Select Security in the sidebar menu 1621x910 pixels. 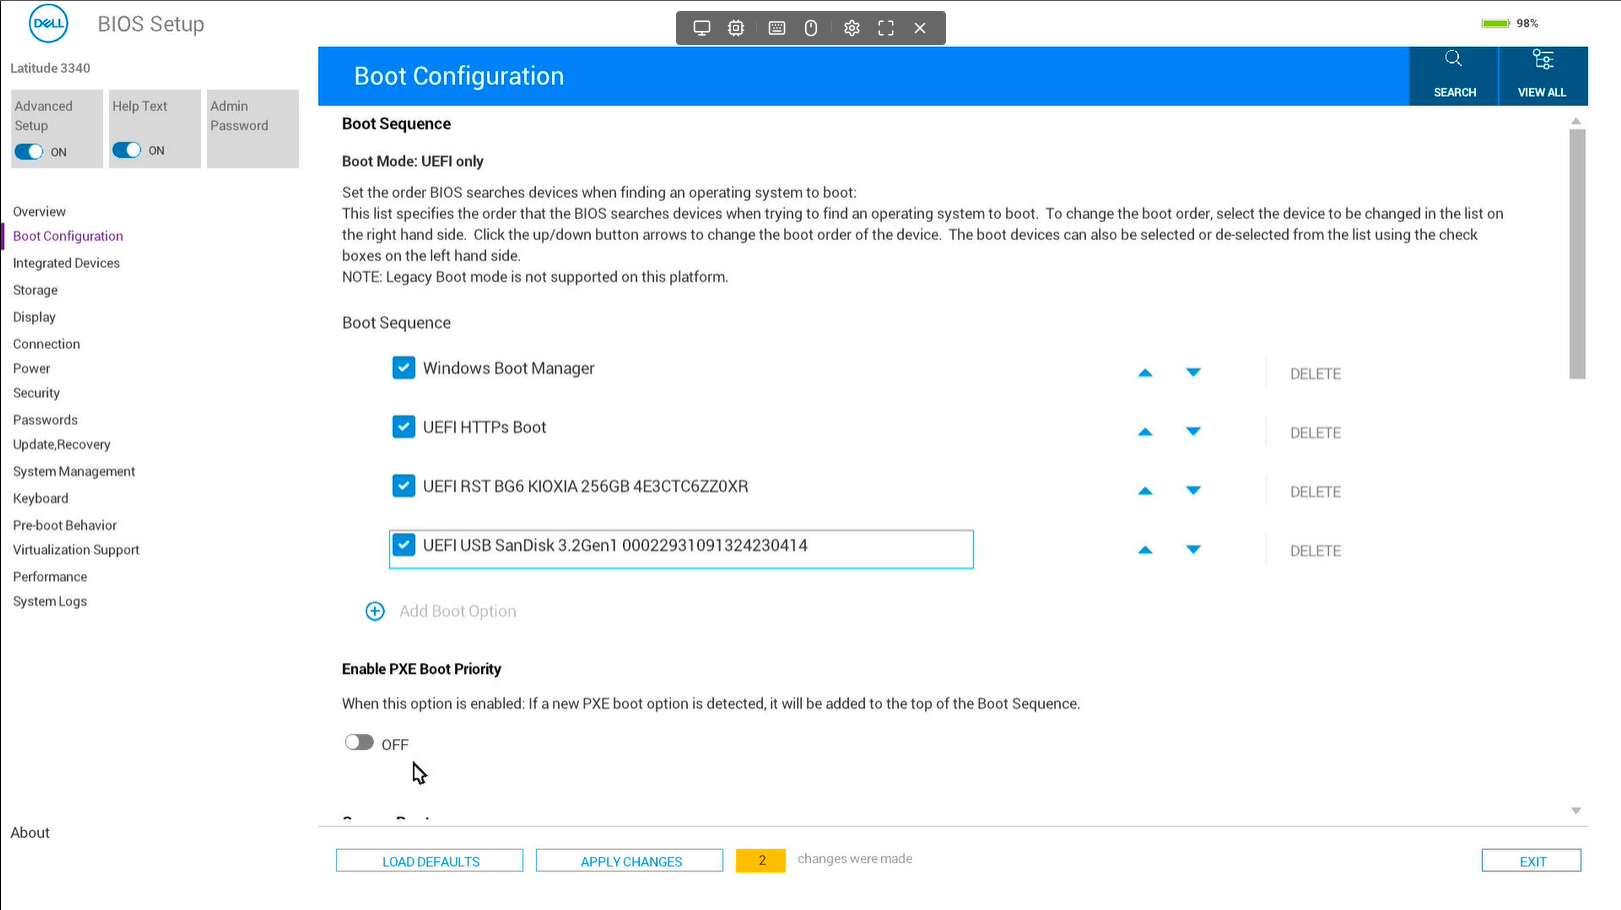36,393
